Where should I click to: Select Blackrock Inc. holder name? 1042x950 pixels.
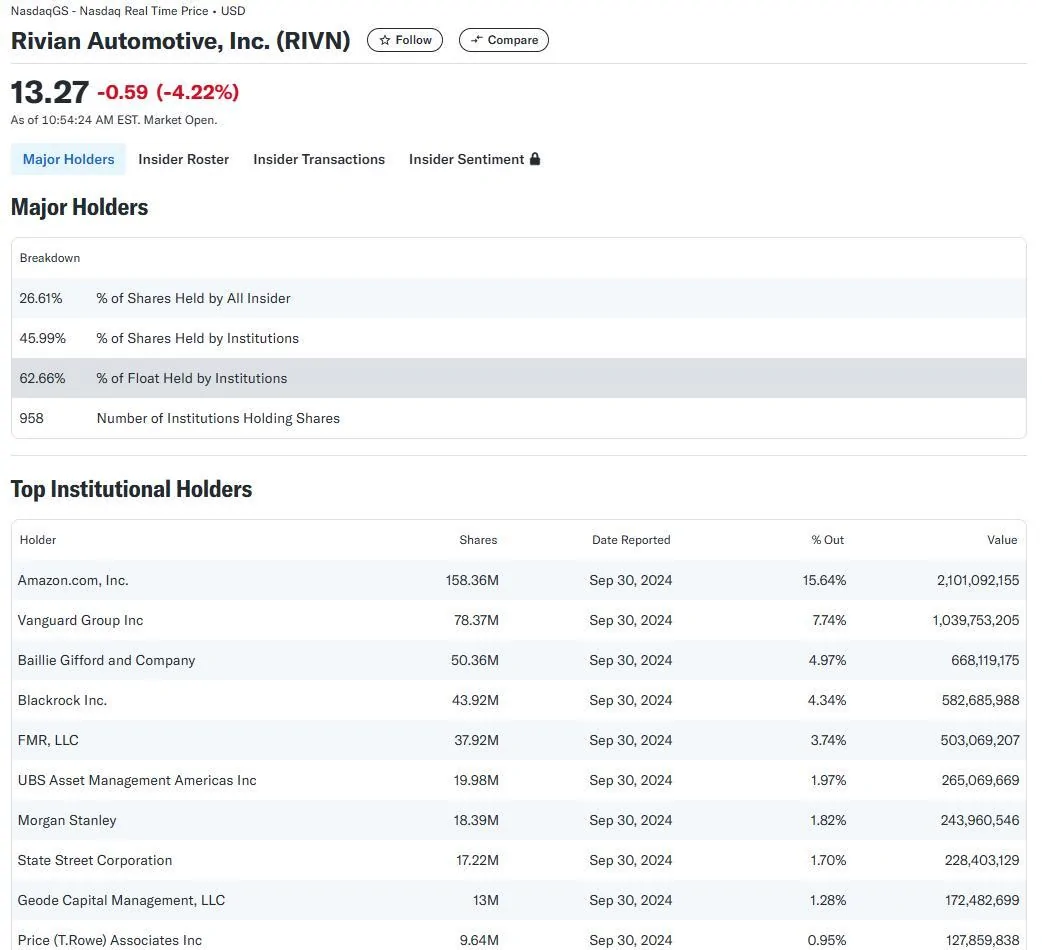click(x=62, y=700)
